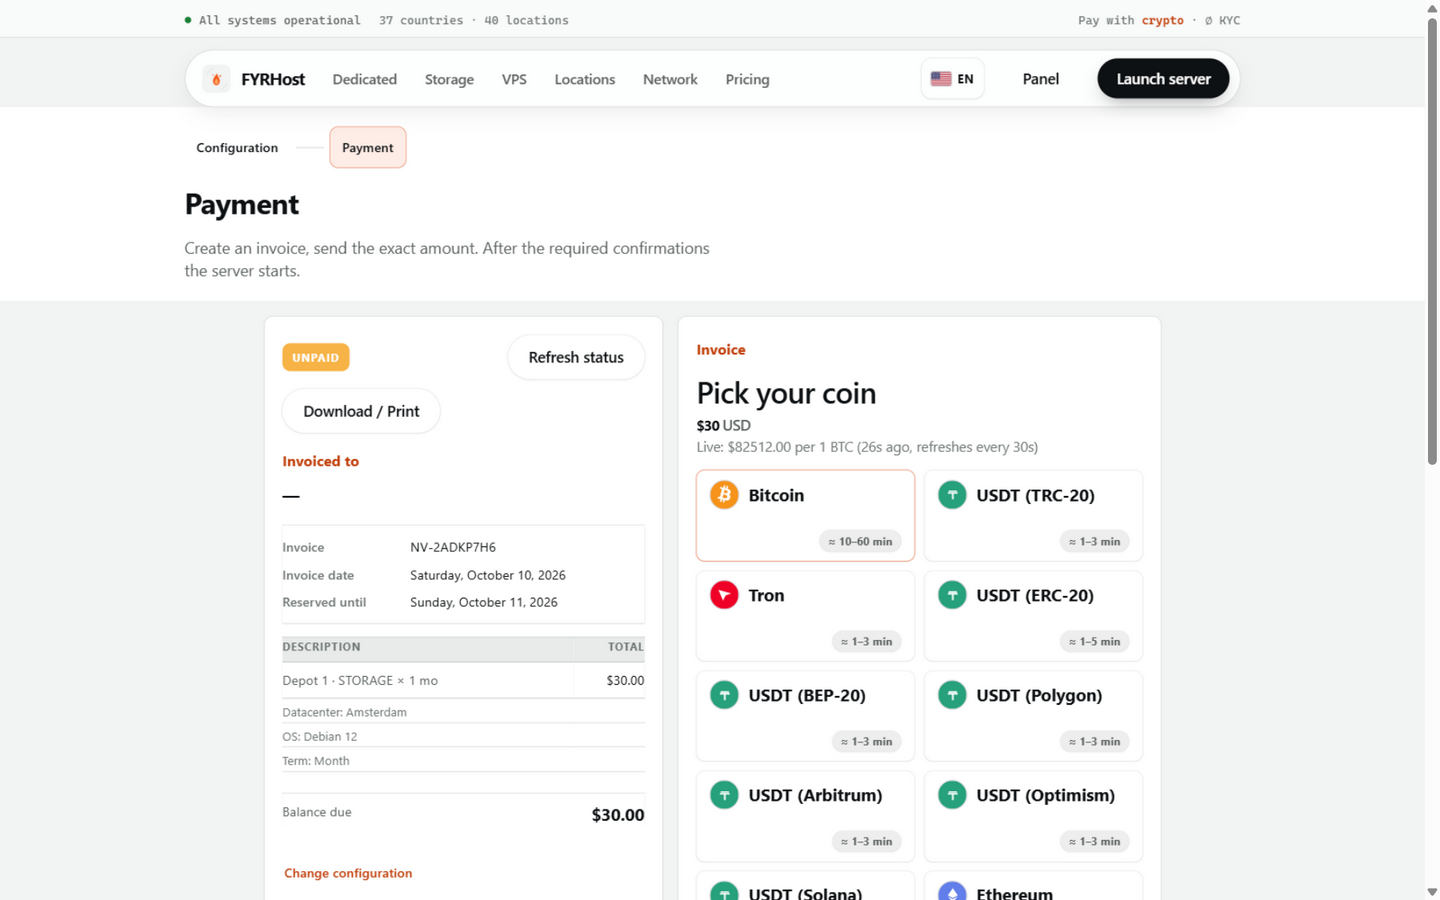Choose the USDT (Solana) coin option

click(805, 886)
